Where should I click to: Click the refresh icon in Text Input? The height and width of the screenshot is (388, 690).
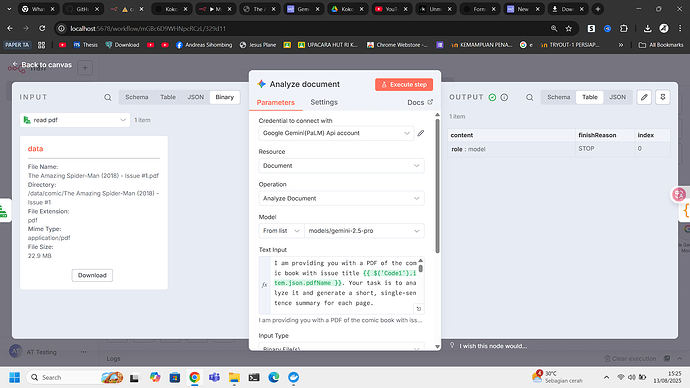(x=418, y=309)
